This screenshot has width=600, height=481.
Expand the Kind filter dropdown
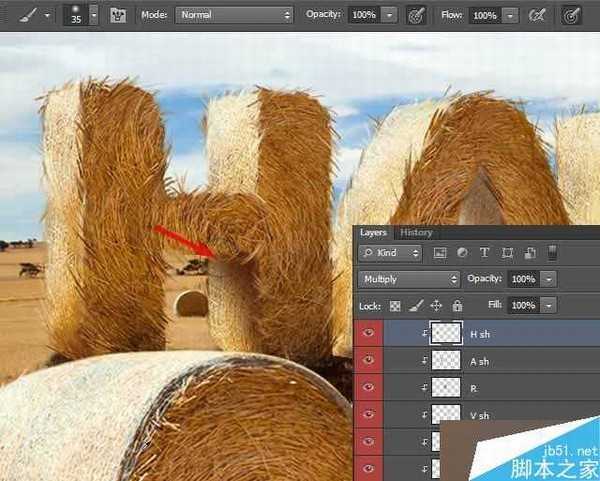(x=389, y=254)
